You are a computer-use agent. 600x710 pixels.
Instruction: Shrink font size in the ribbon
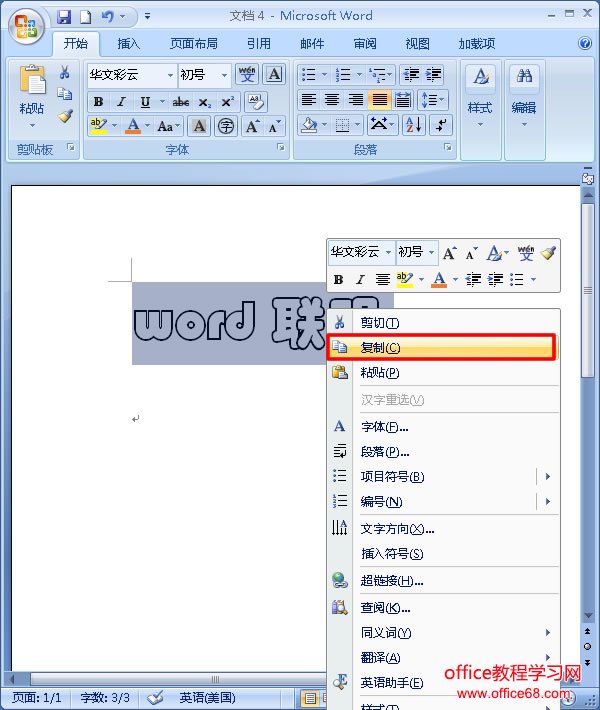click(x=274, y=126)
